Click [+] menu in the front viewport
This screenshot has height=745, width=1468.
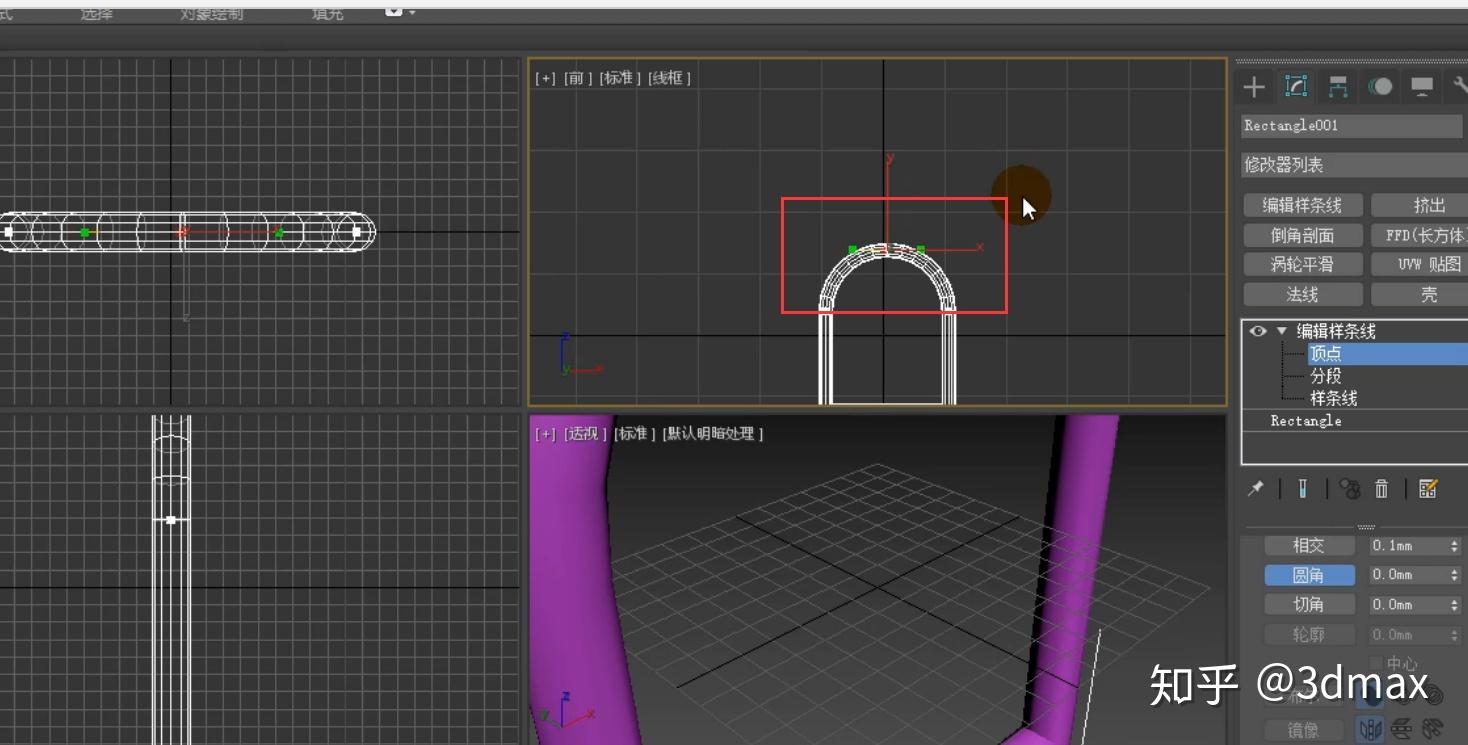545,77
